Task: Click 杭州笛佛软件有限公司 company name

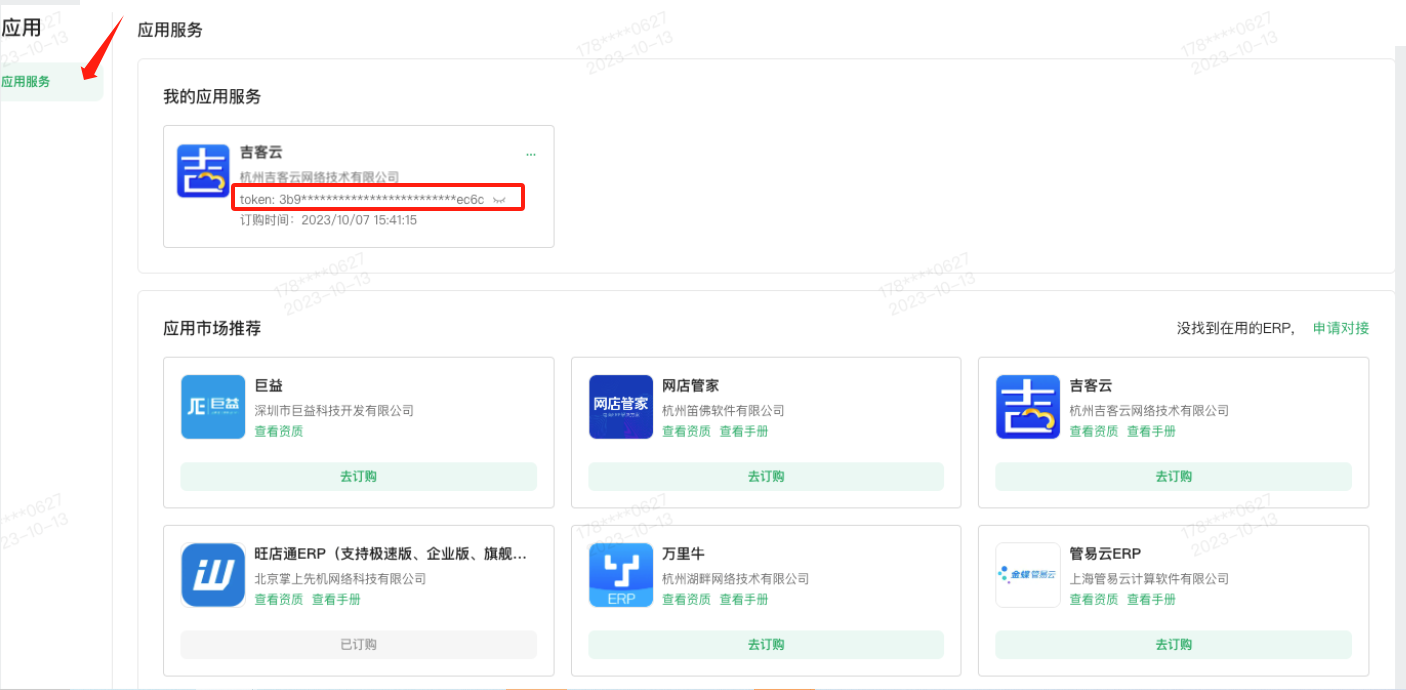Action: click(723, 410)
